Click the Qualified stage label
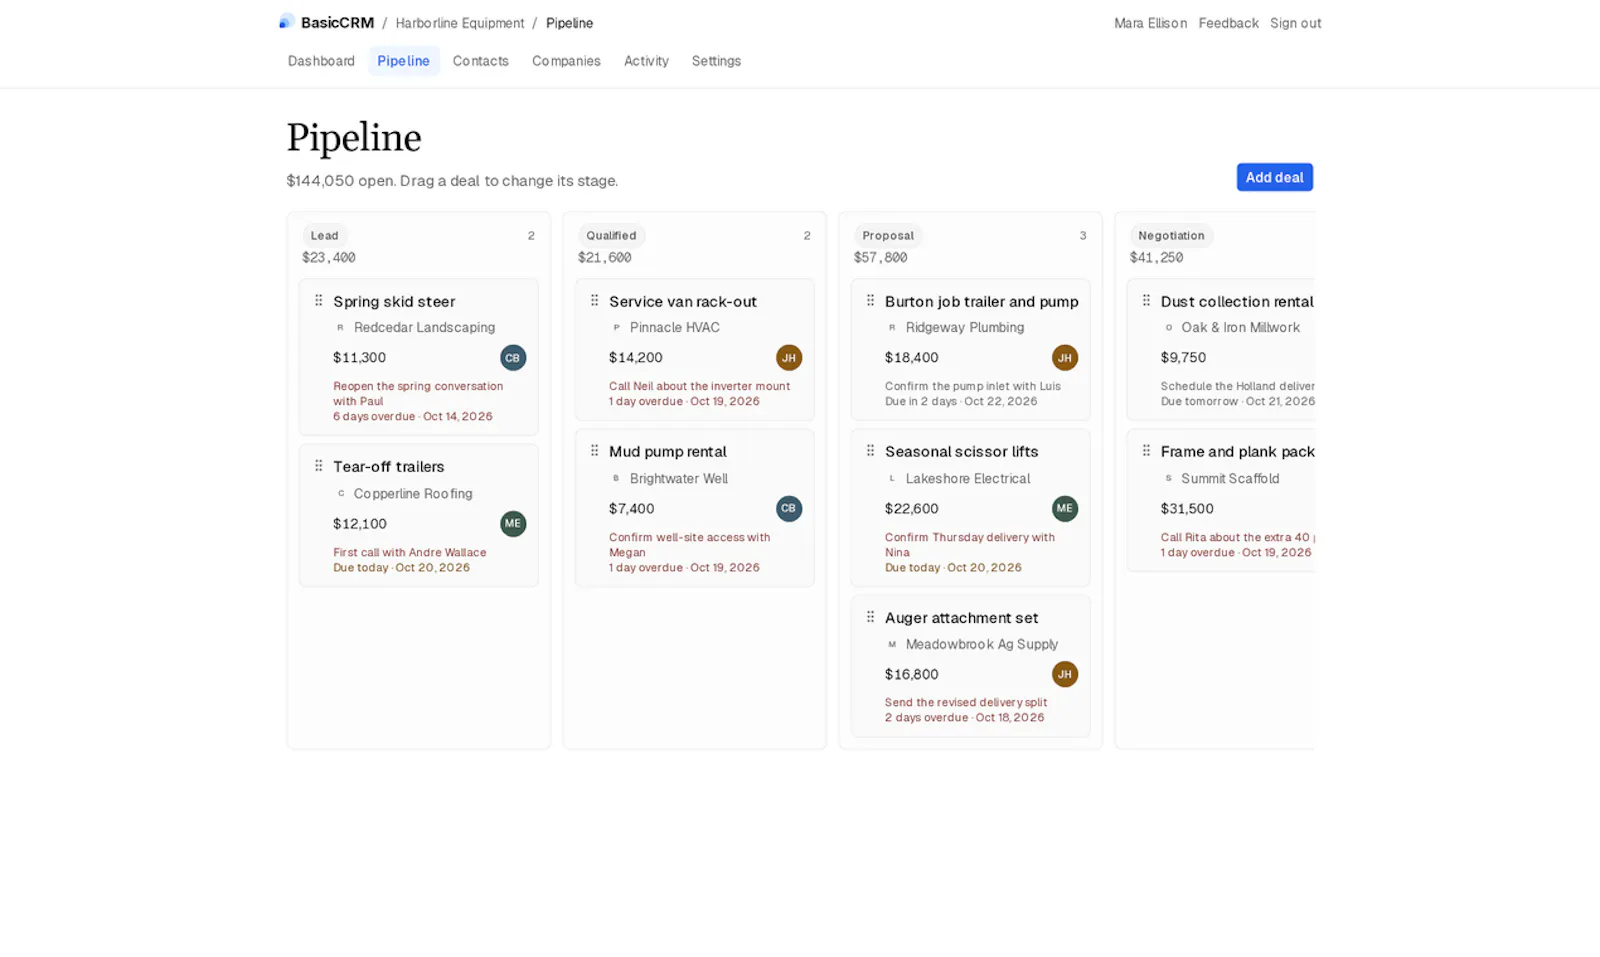The width and height of the screenshot is (1600, 957). (611, 236)
